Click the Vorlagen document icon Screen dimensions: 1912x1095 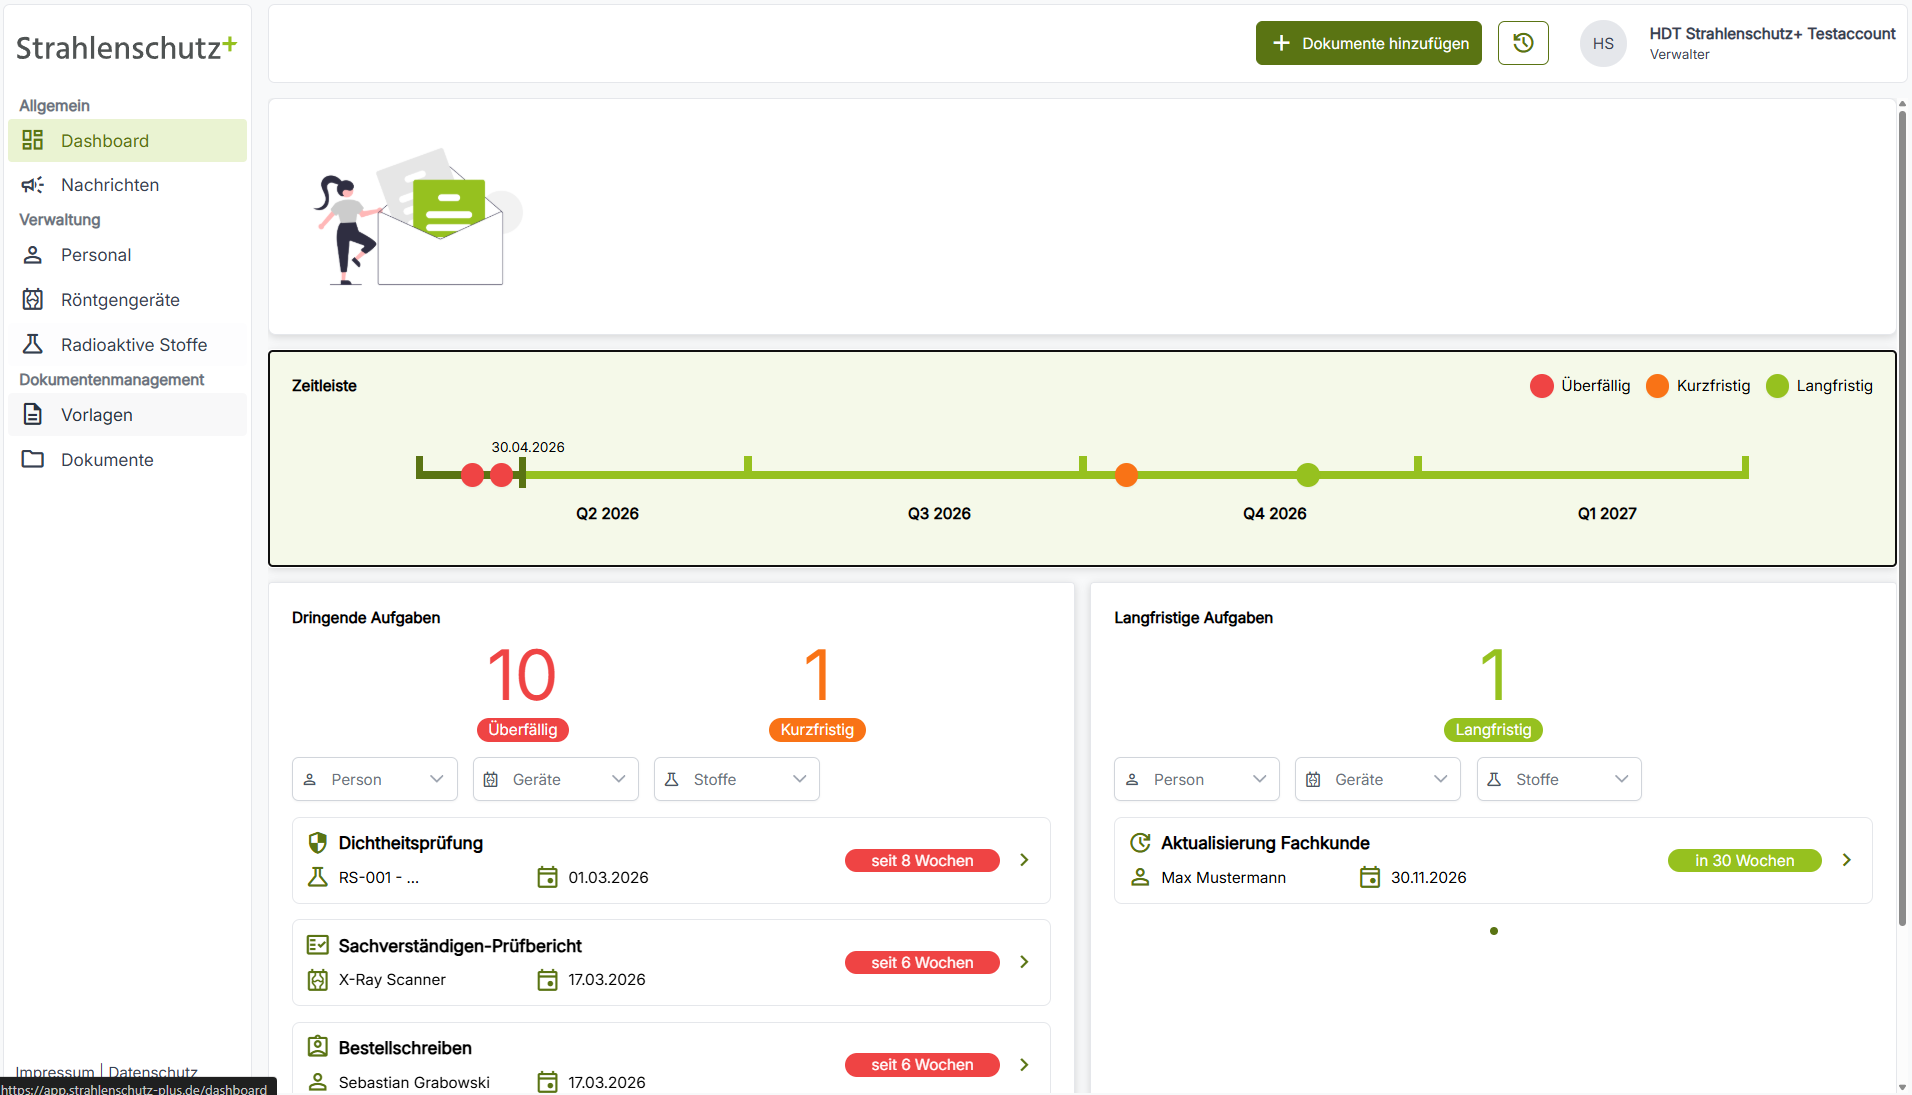click(x=33, y=415)
